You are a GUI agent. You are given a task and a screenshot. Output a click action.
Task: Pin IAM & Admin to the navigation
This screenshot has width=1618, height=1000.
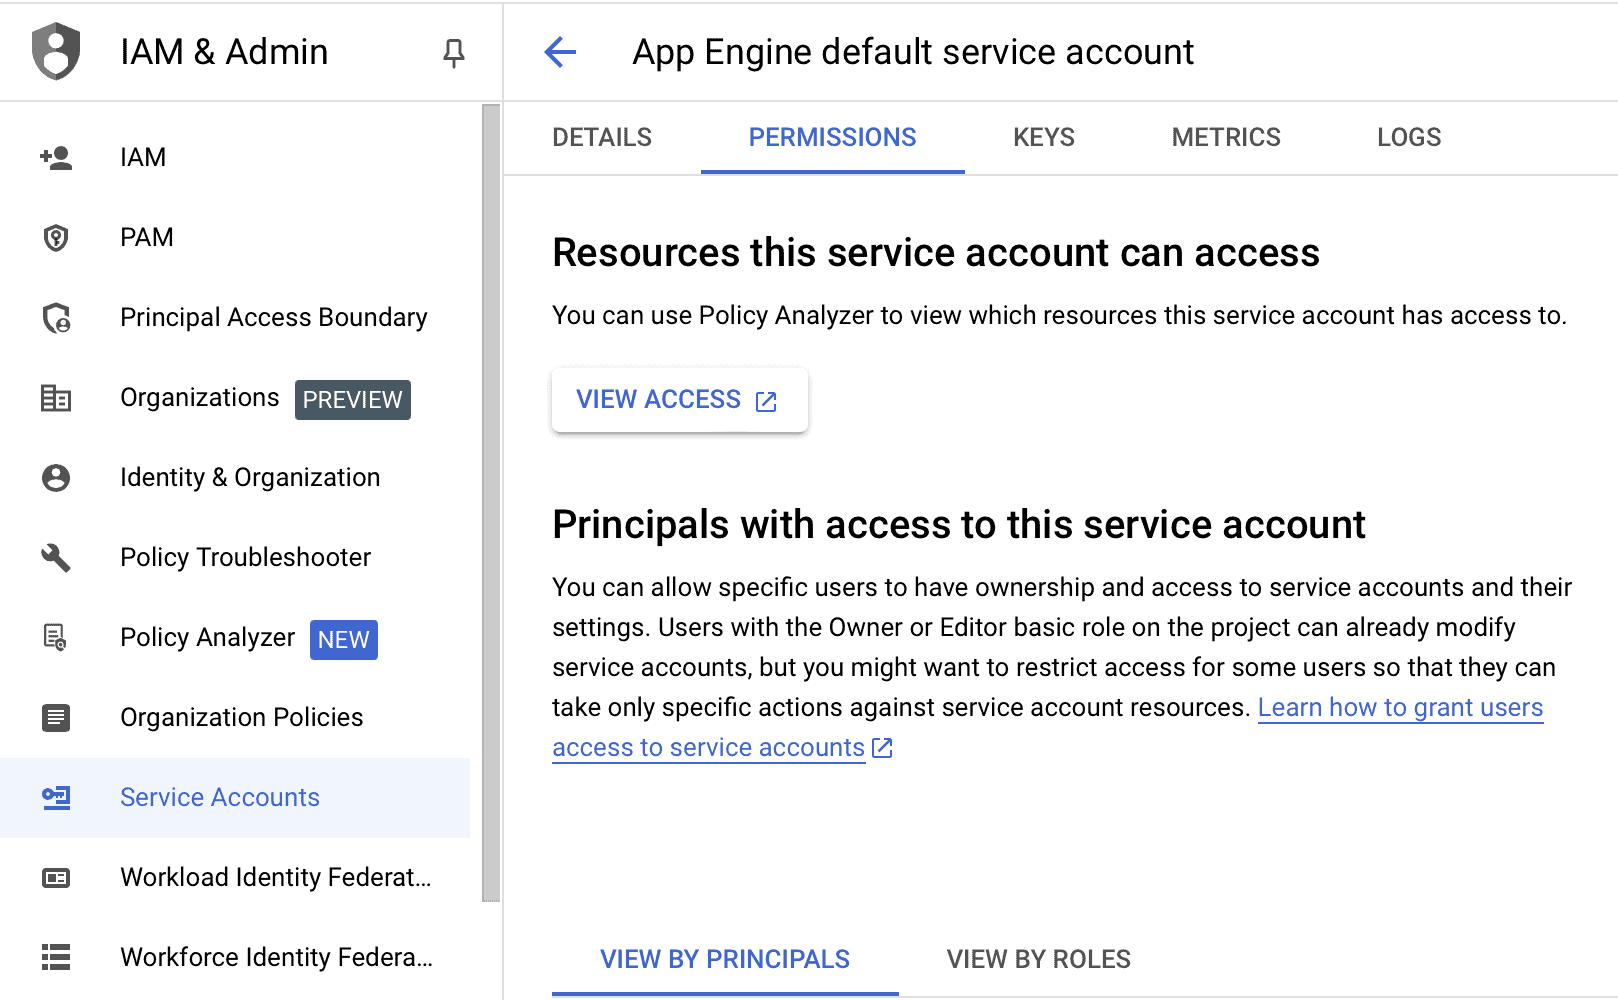pyautogui.click(x=452, y=53)
